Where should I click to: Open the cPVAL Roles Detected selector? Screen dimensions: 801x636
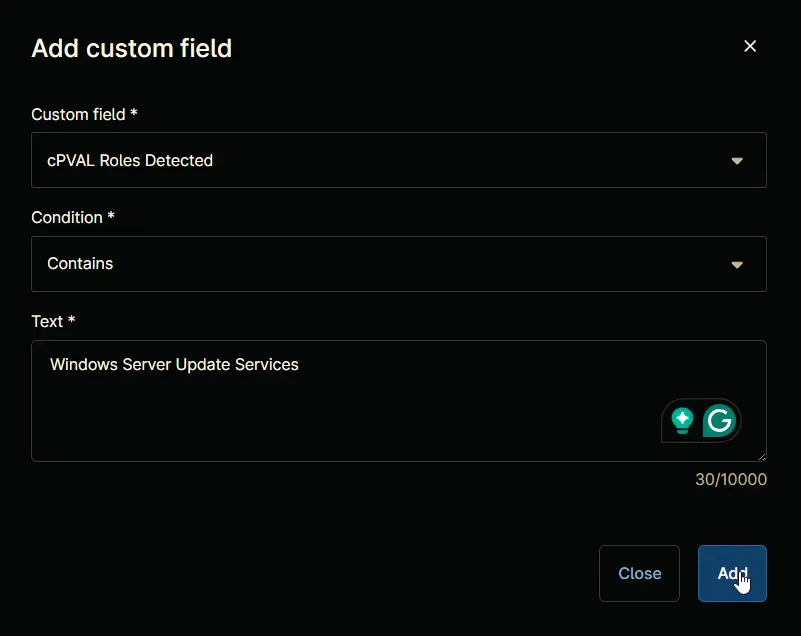click(398, 160)
